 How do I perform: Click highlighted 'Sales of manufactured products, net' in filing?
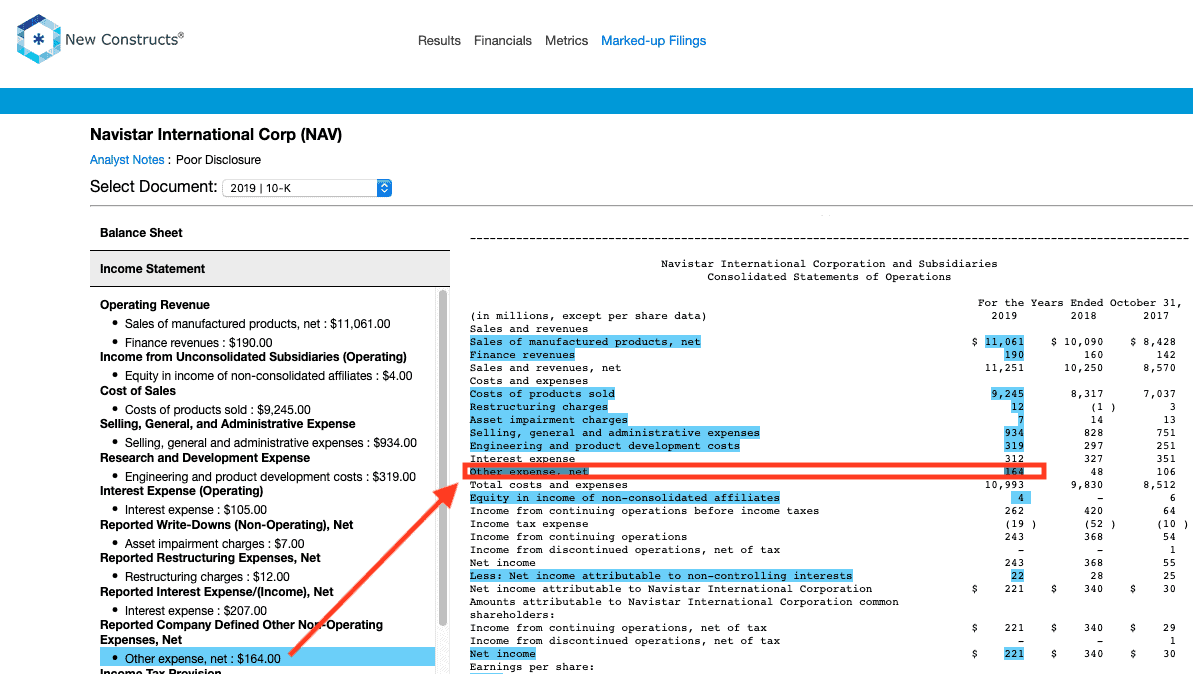click(x=584, y=342)
